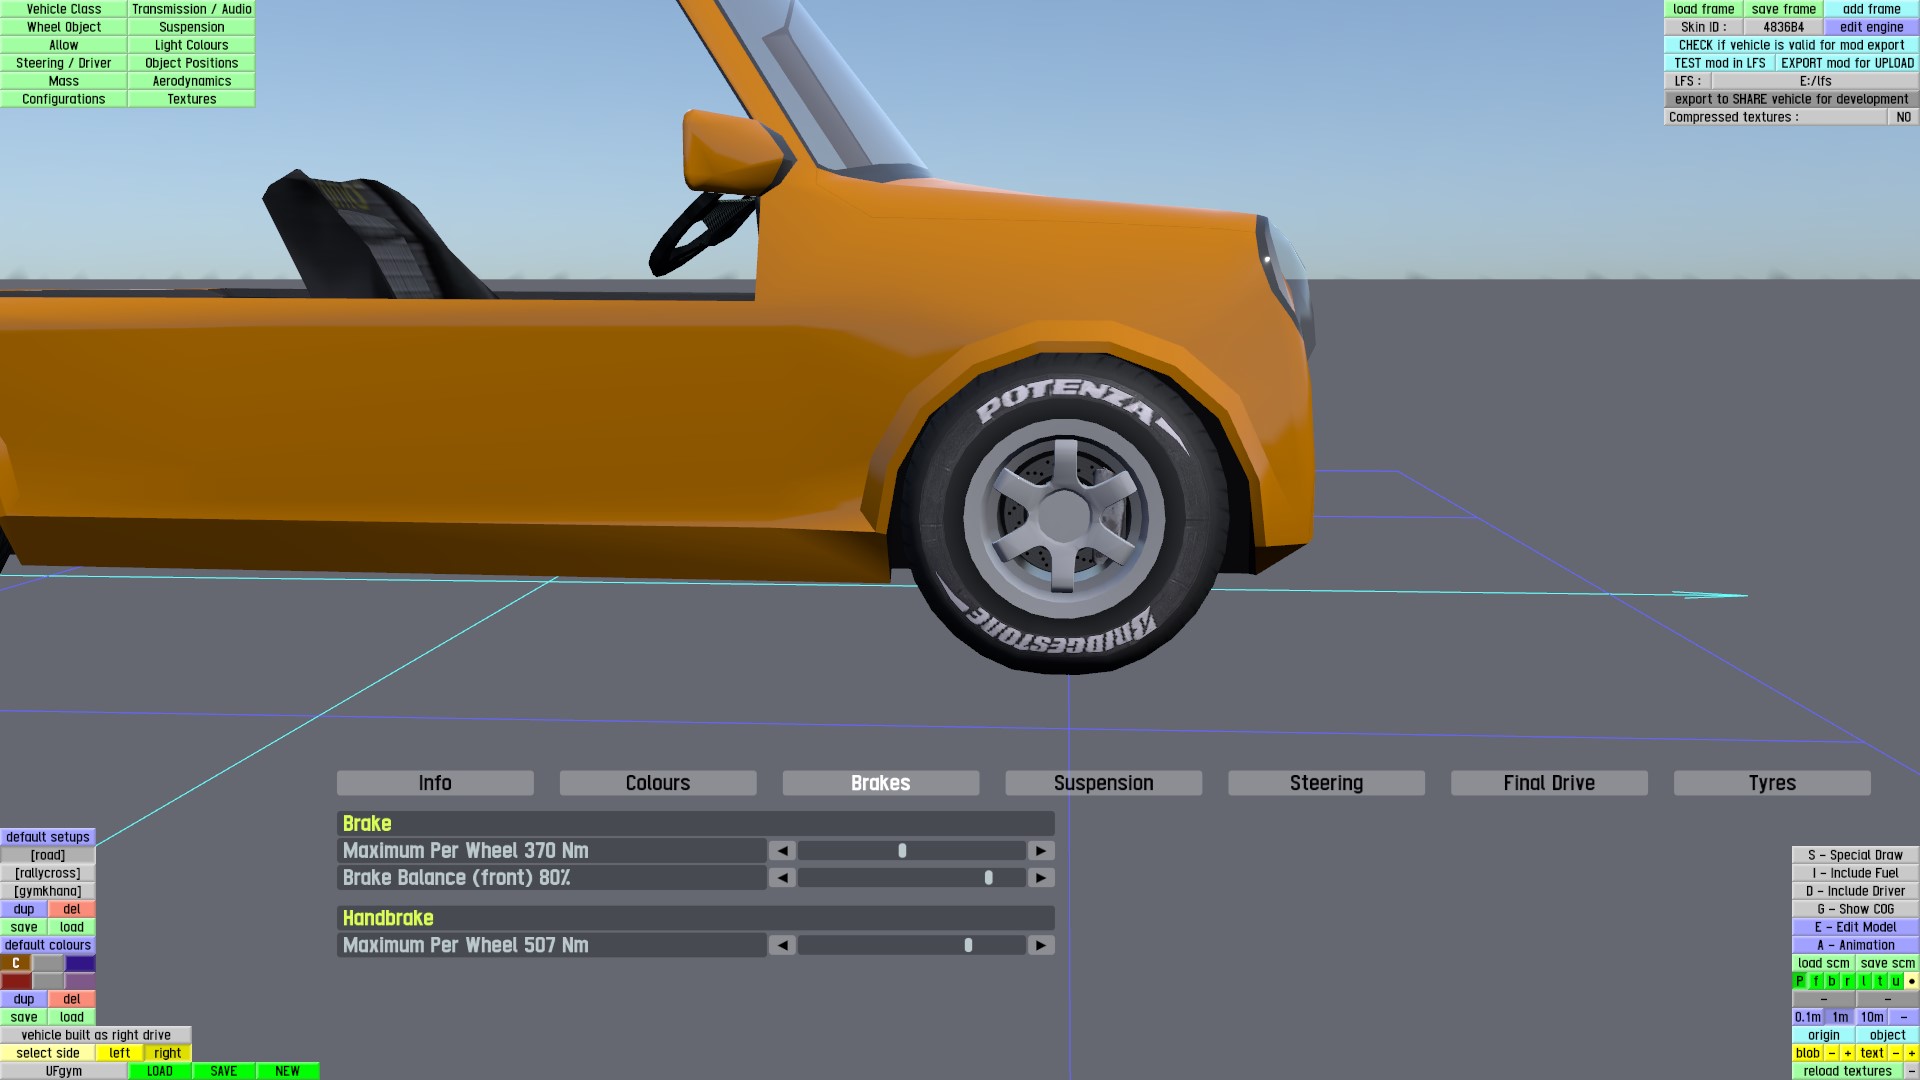Open the Aerodynamics section
This screenshot has width=1920, height=1080.
[191, 81]
